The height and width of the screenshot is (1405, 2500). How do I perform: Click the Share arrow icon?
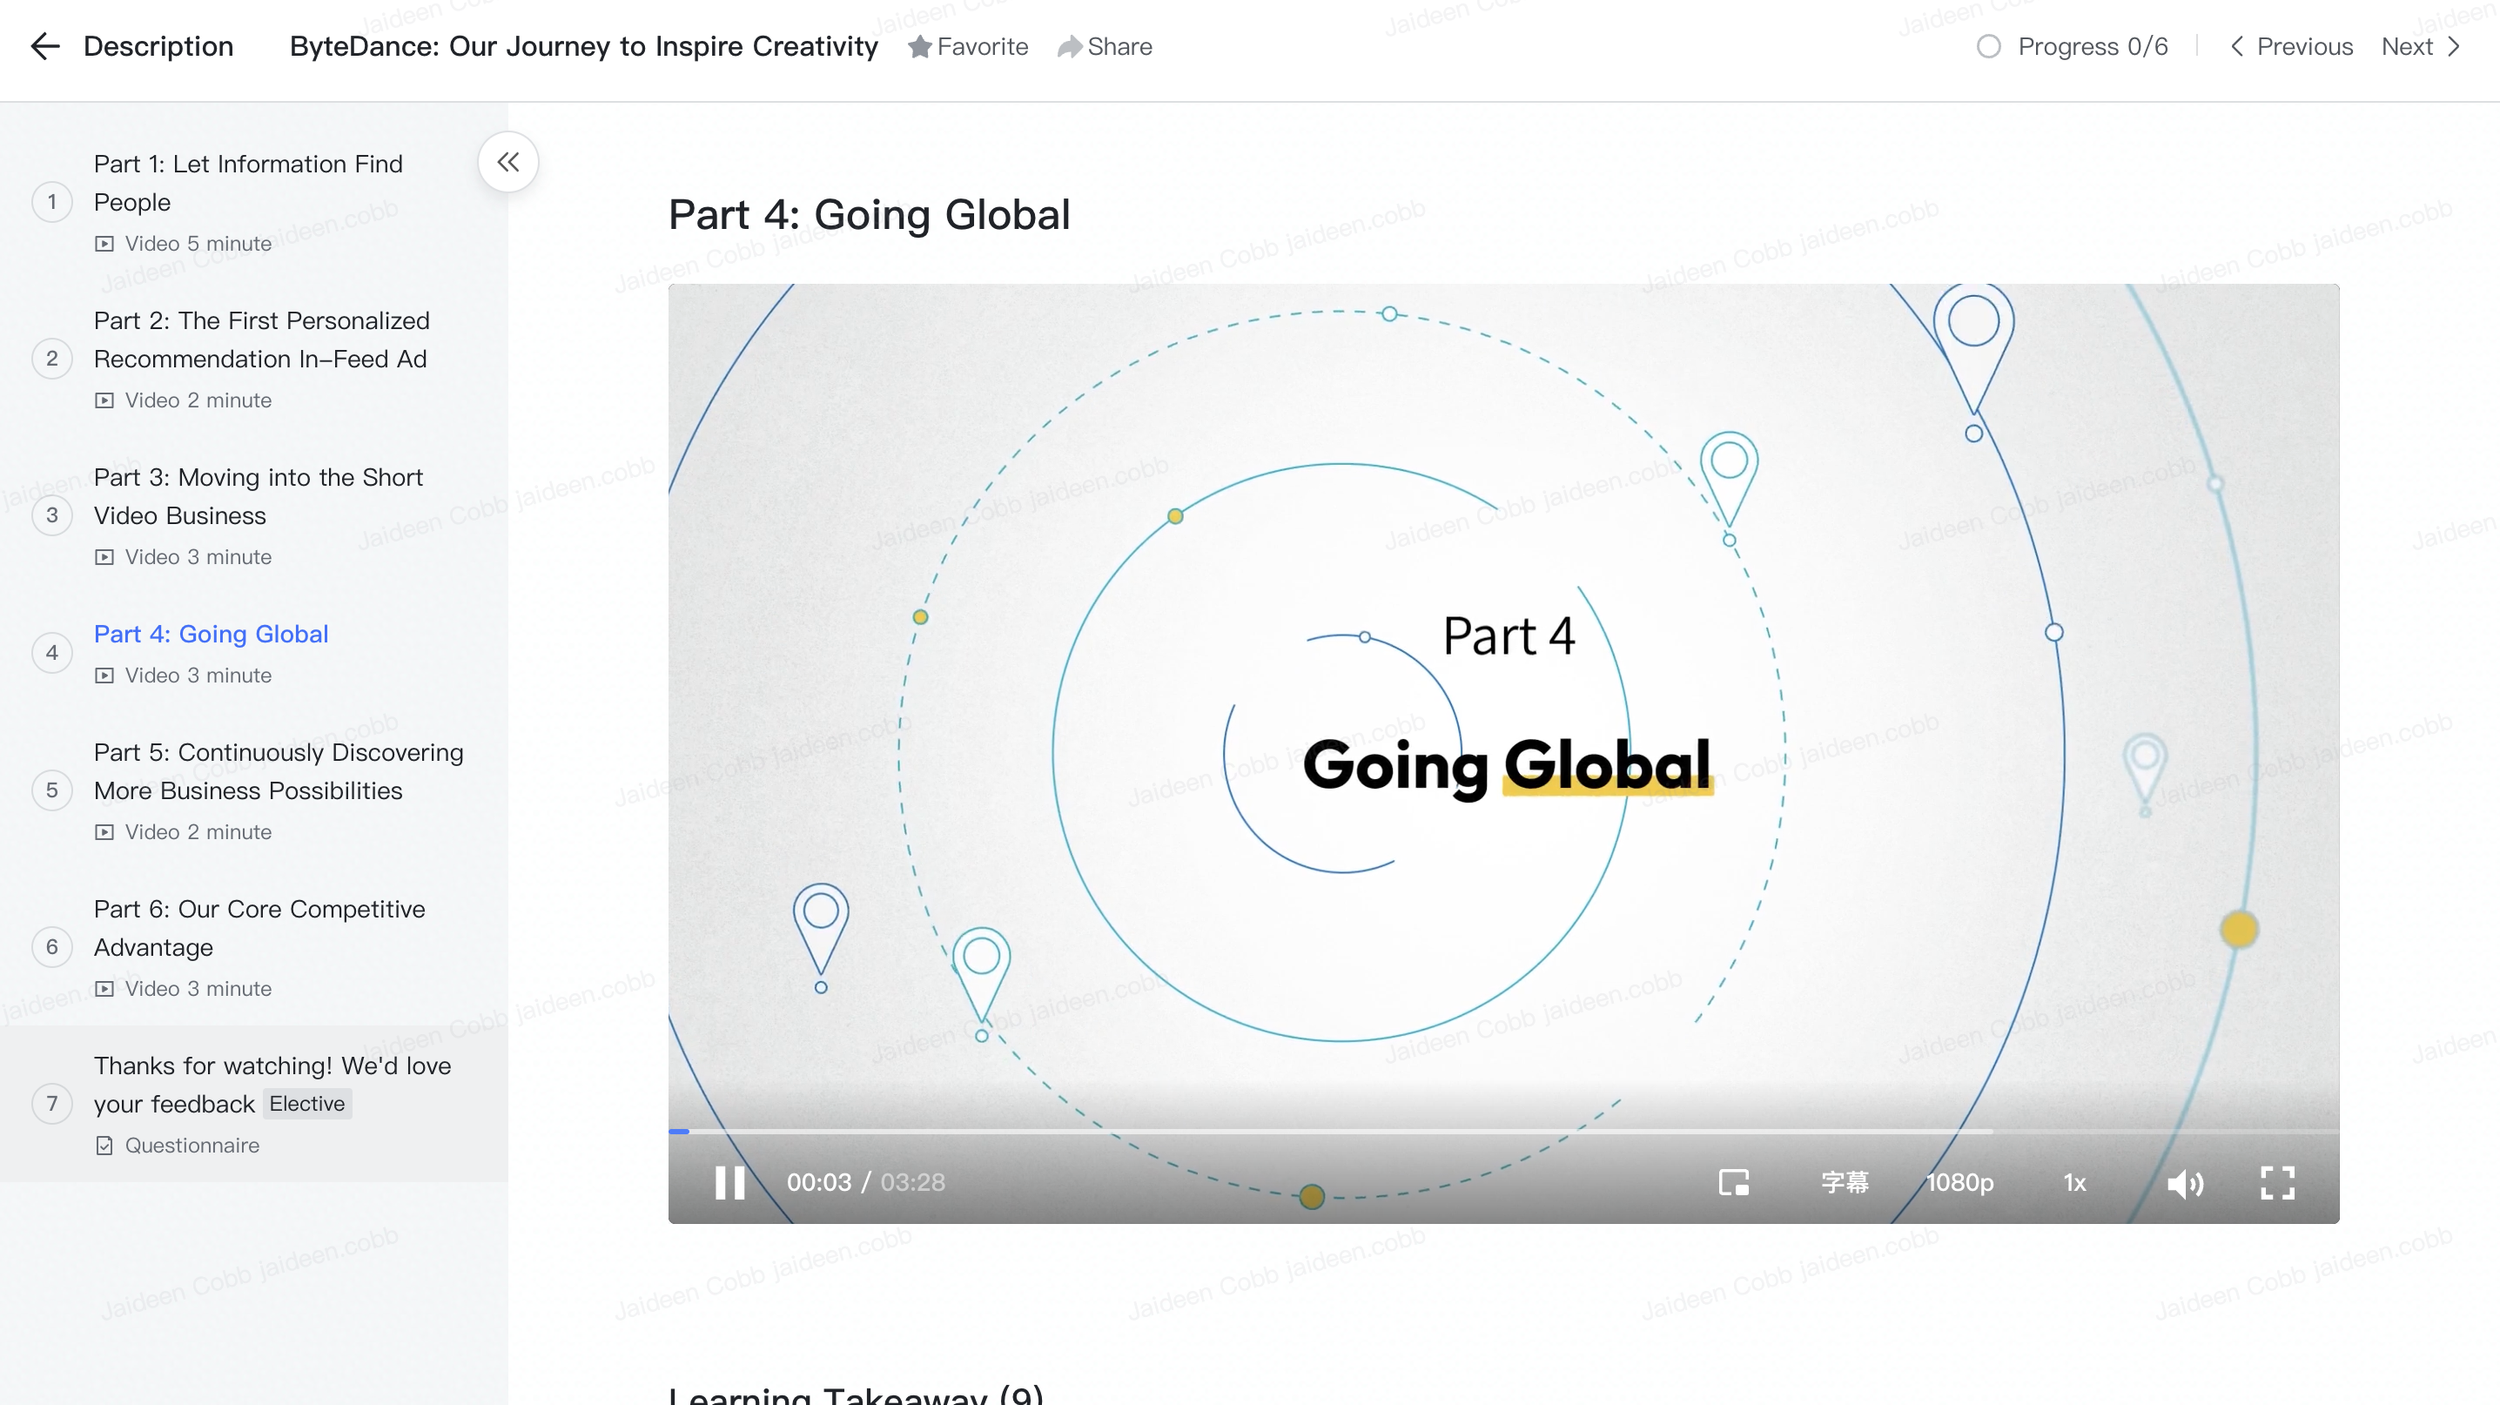1069,47
